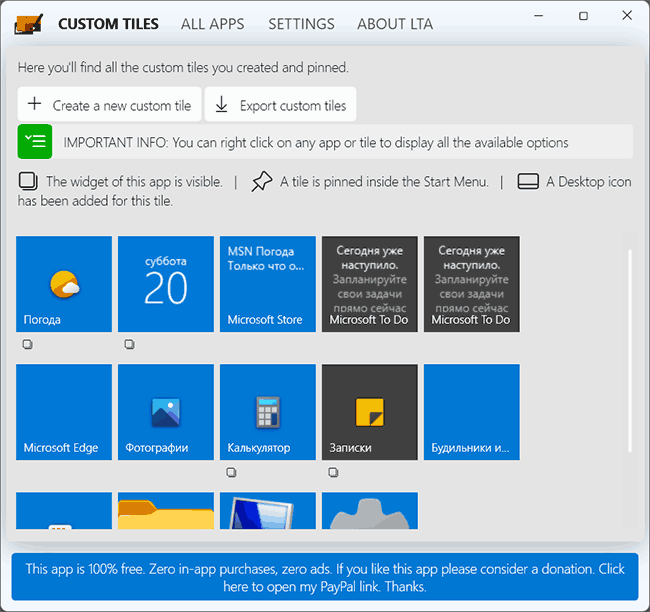The height and width of the screenshot is (612, 650).
Task: Select the Погода weather tile
Action: pyautogui.click(x=64, y=284)
